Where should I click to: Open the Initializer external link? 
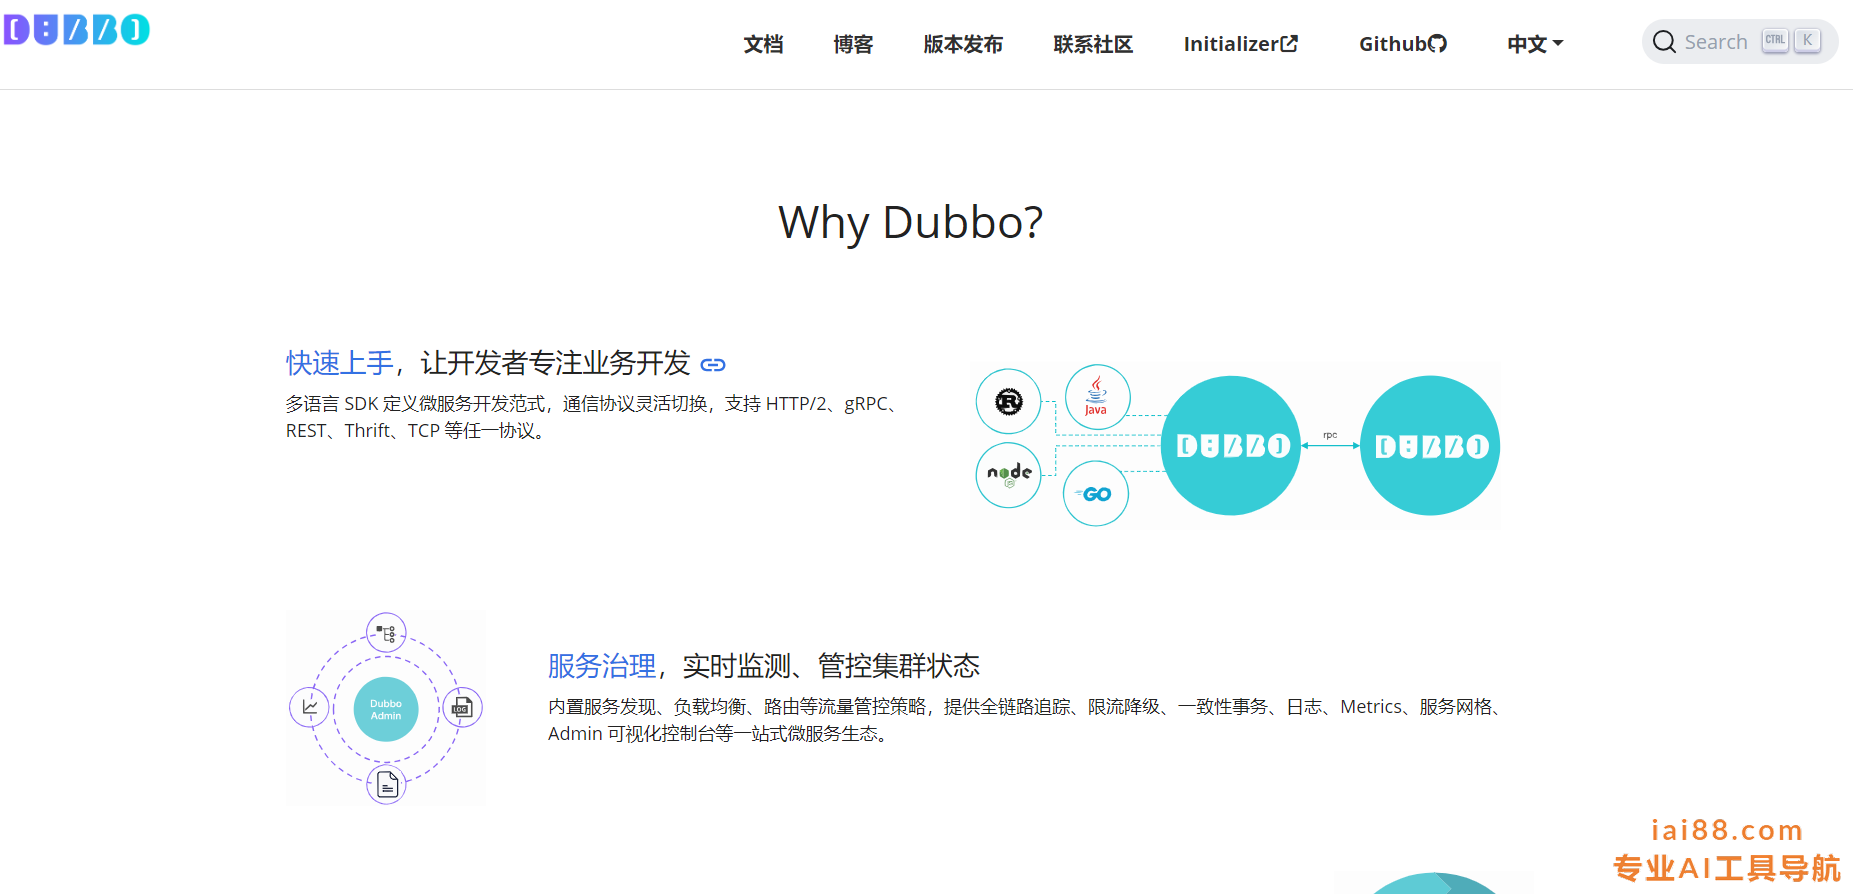(x=1241, y=44)
